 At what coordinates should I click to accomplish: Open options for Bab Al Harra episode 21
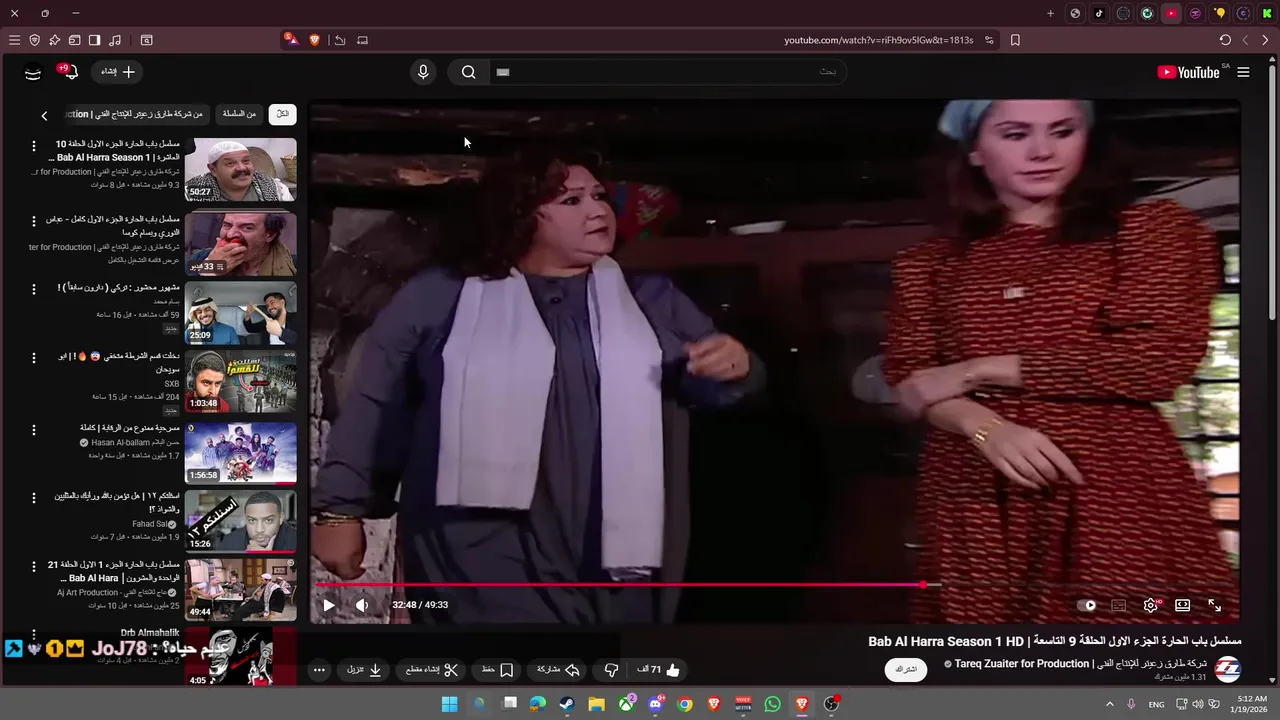(33, 567)
